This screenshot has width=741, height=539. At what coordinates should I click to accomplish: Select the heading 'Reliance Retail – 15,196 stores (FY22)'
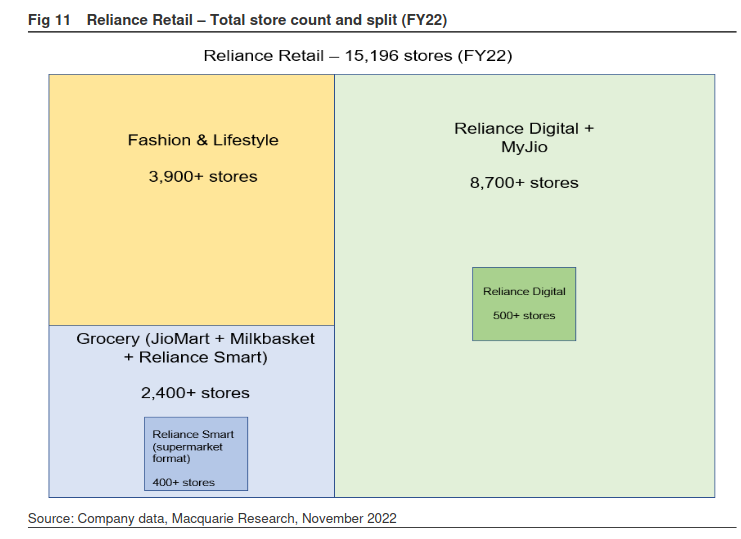[x=358, y=56]
